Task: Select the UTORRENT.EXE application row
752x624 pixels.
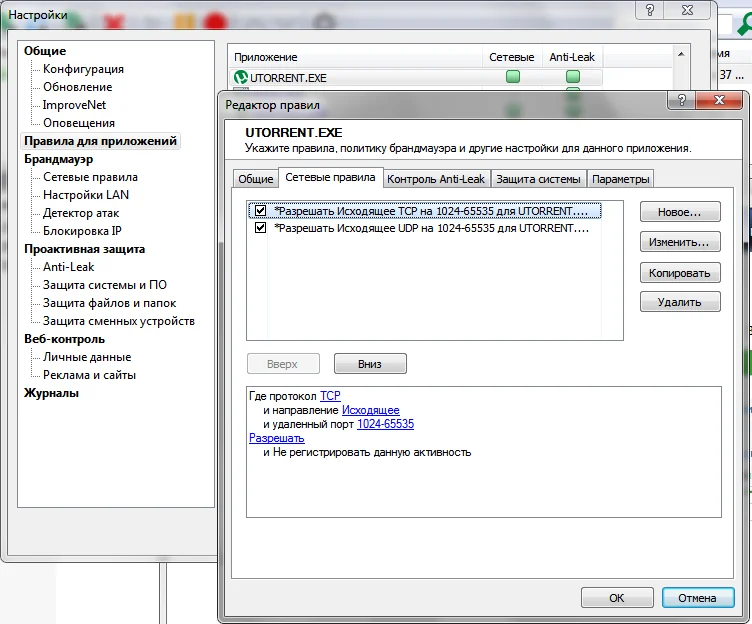Action: click(x=415, y=77)
